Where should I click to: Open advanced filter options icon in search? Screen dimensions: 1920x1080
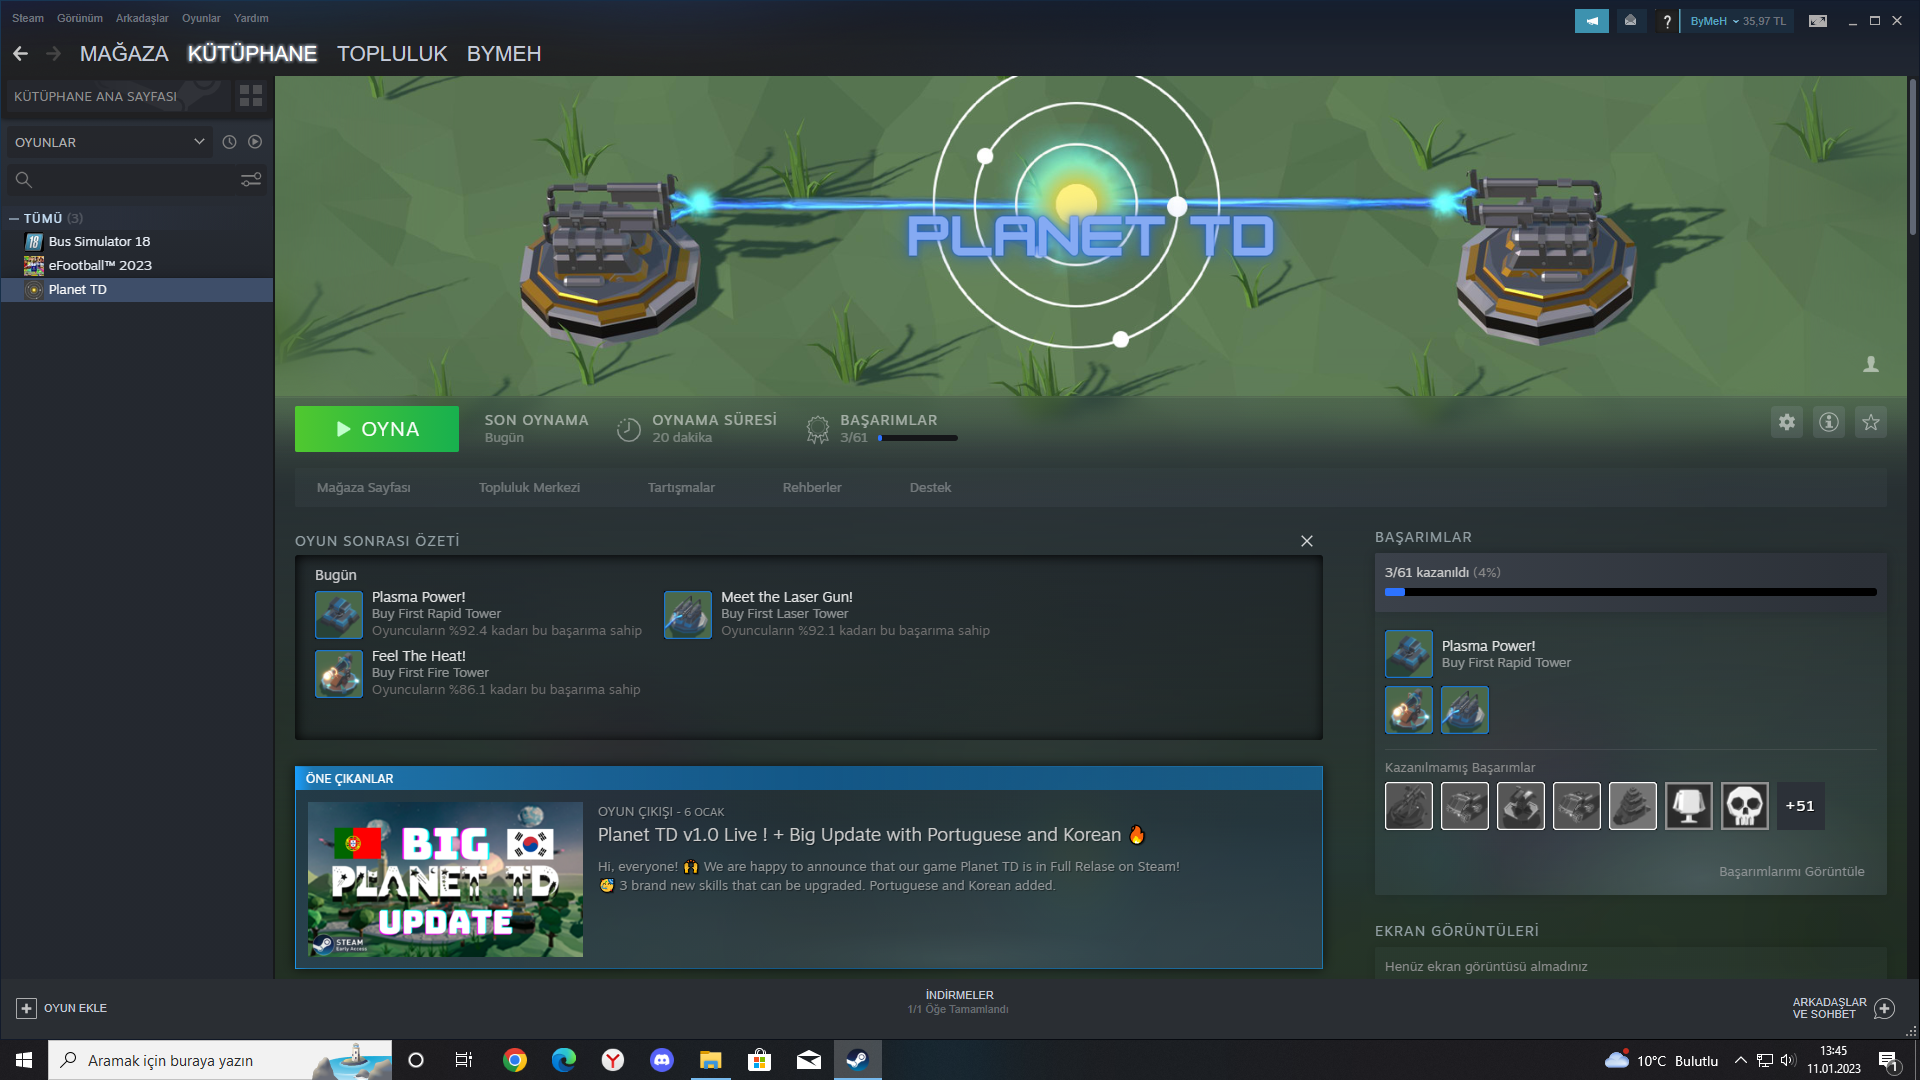coord(251,180)
